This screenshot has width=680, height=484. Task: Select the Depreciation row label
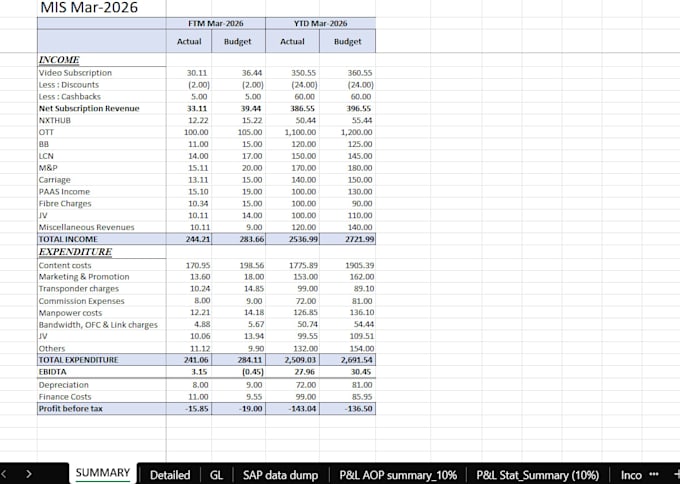(x=63, y=385)
